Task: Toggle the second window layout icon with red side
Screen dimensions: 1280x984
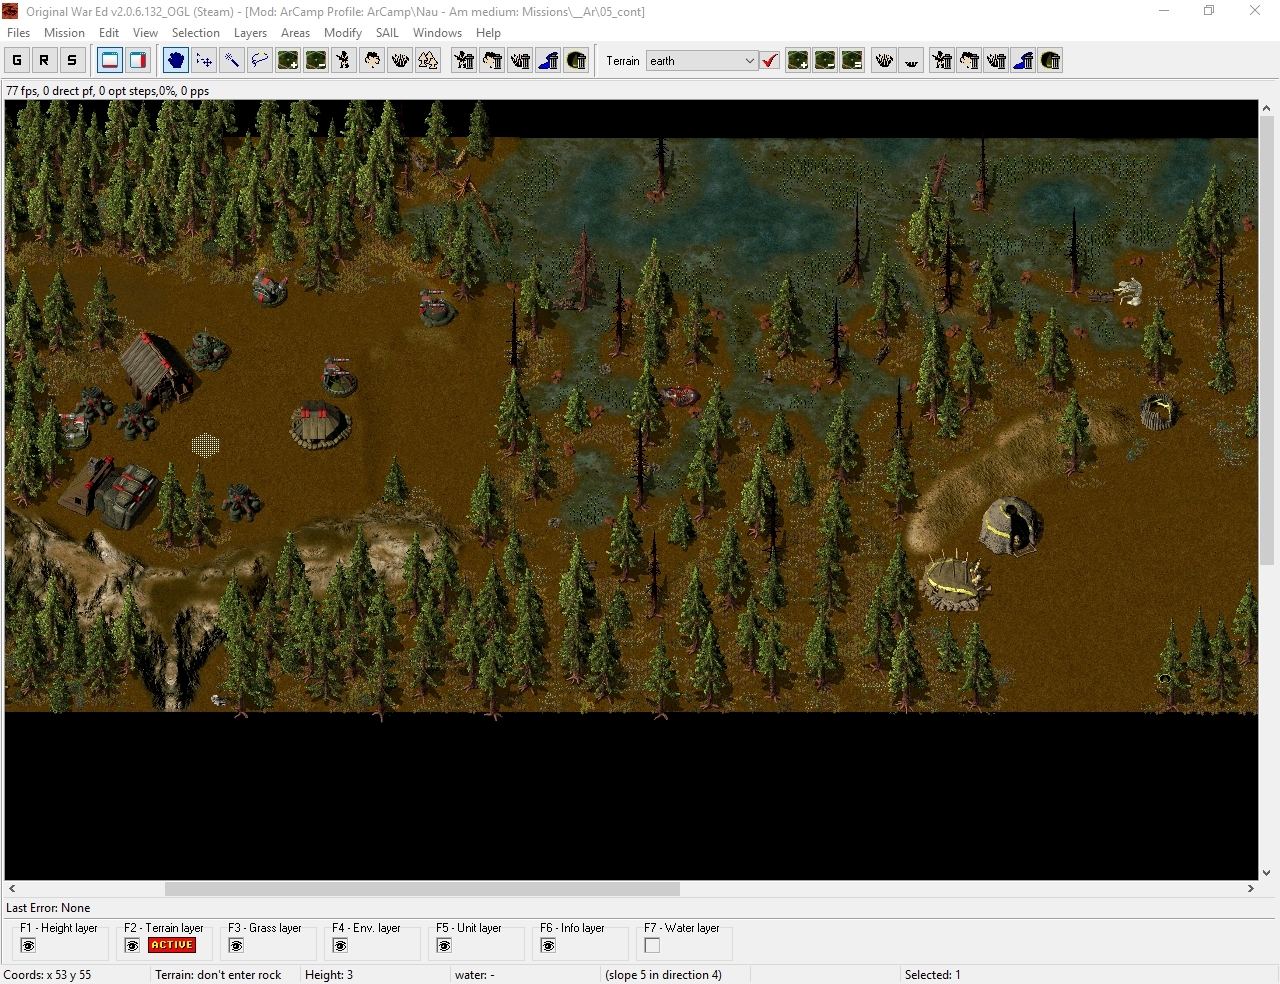Action: pos(138,61)
